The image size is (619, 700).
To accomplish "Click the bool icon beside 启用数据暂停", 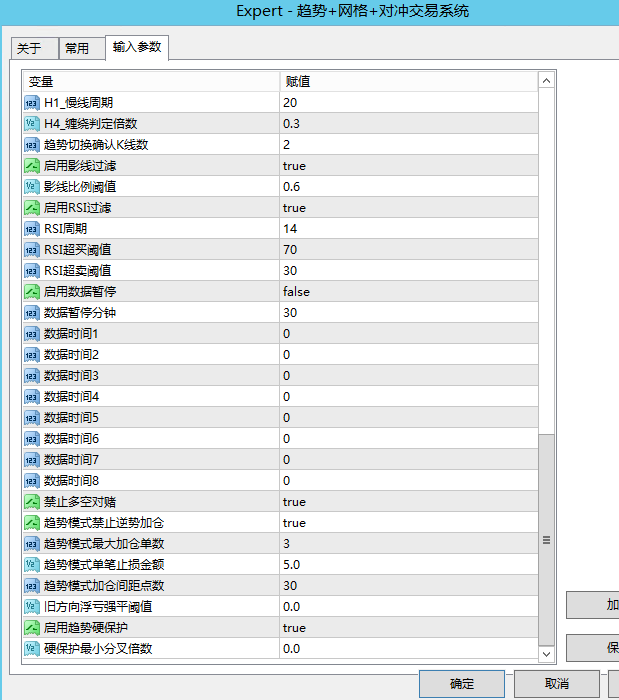I will tap(32, 292).
